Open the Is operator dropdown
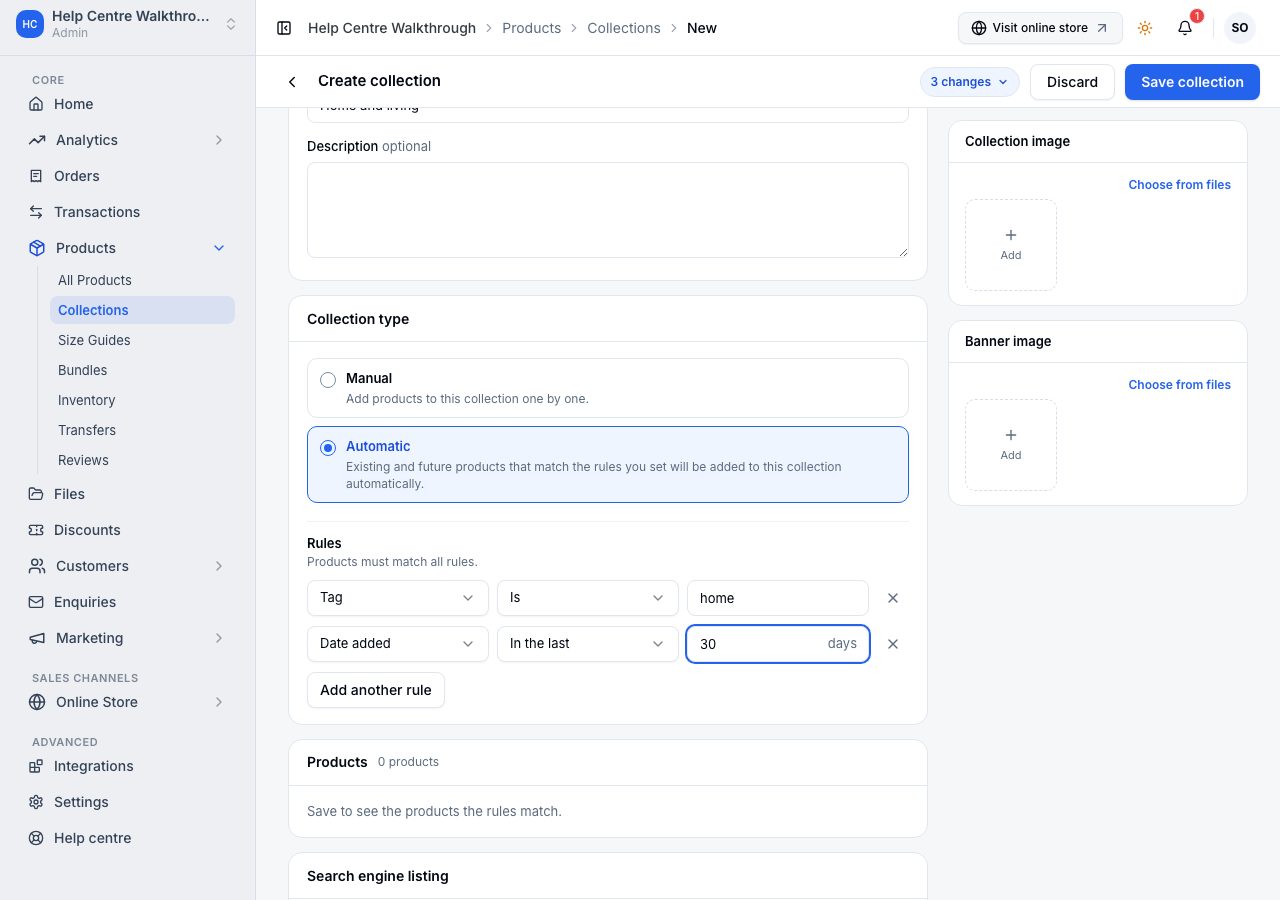This screenshot has height=900, width=1280. (588, 598)
